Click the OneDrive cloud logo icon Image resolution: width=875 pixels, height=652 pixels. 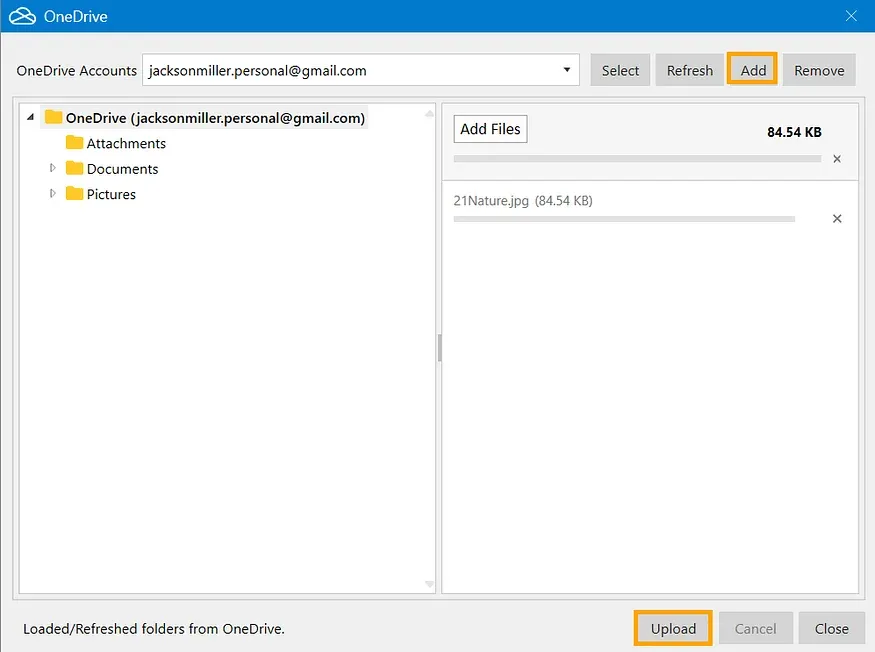coord(22,16)
